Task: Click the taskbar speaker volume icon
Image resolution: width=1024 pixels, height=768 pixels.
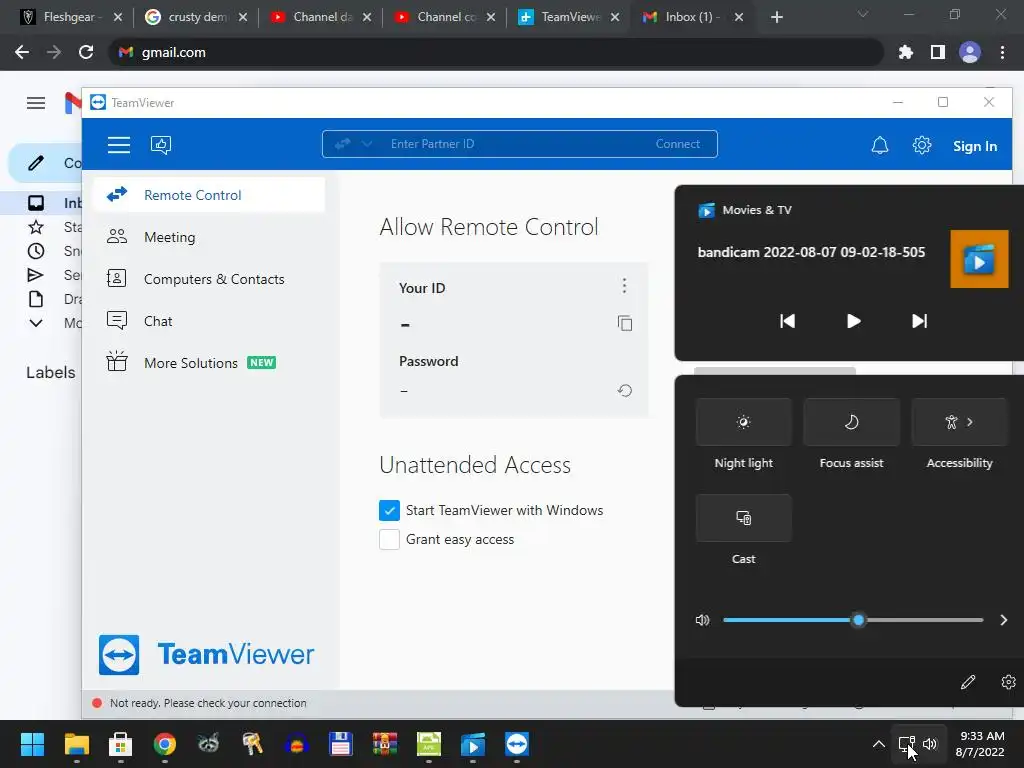Action: click(x=930, y=744)
